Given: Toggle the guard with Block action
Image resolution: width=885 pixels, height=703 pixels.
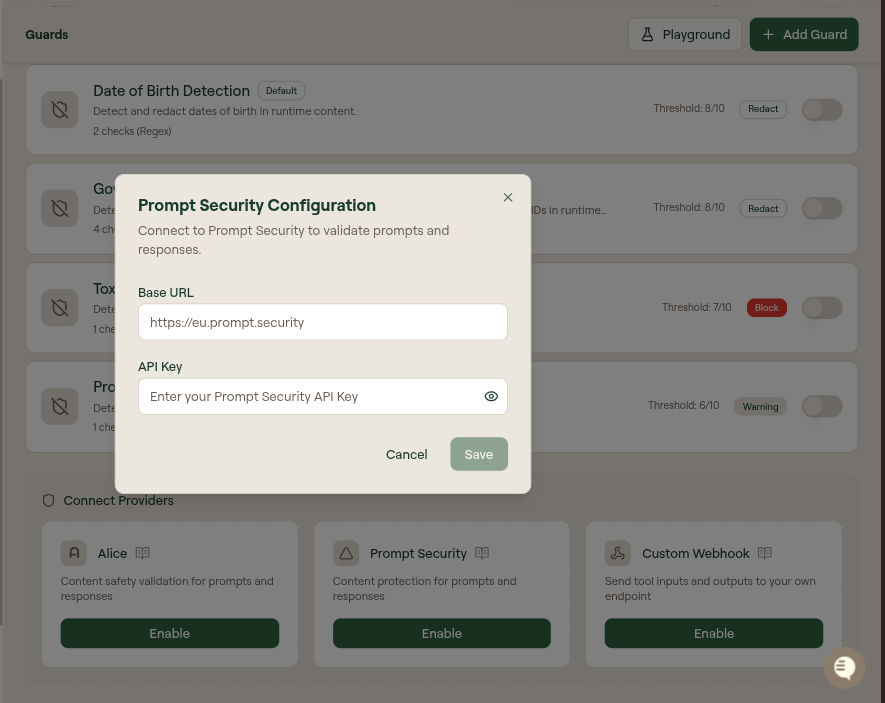Looking at the screenshot, I should coord(822,308).
